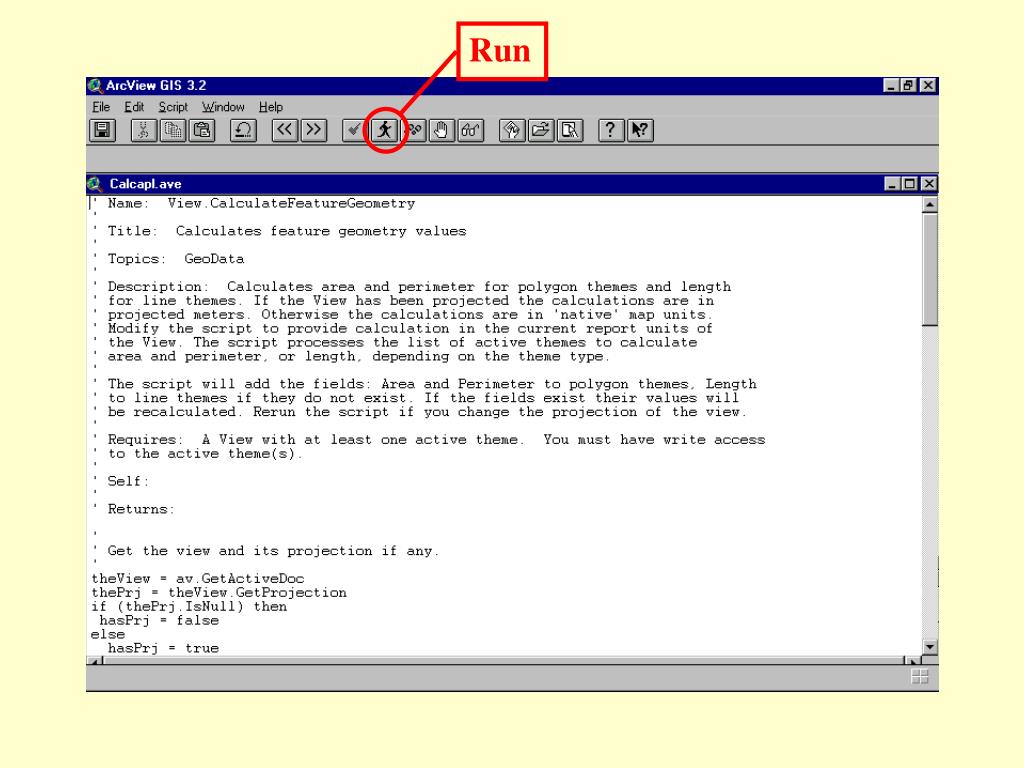Click the word 'GeoData' in Topics line

214,259
